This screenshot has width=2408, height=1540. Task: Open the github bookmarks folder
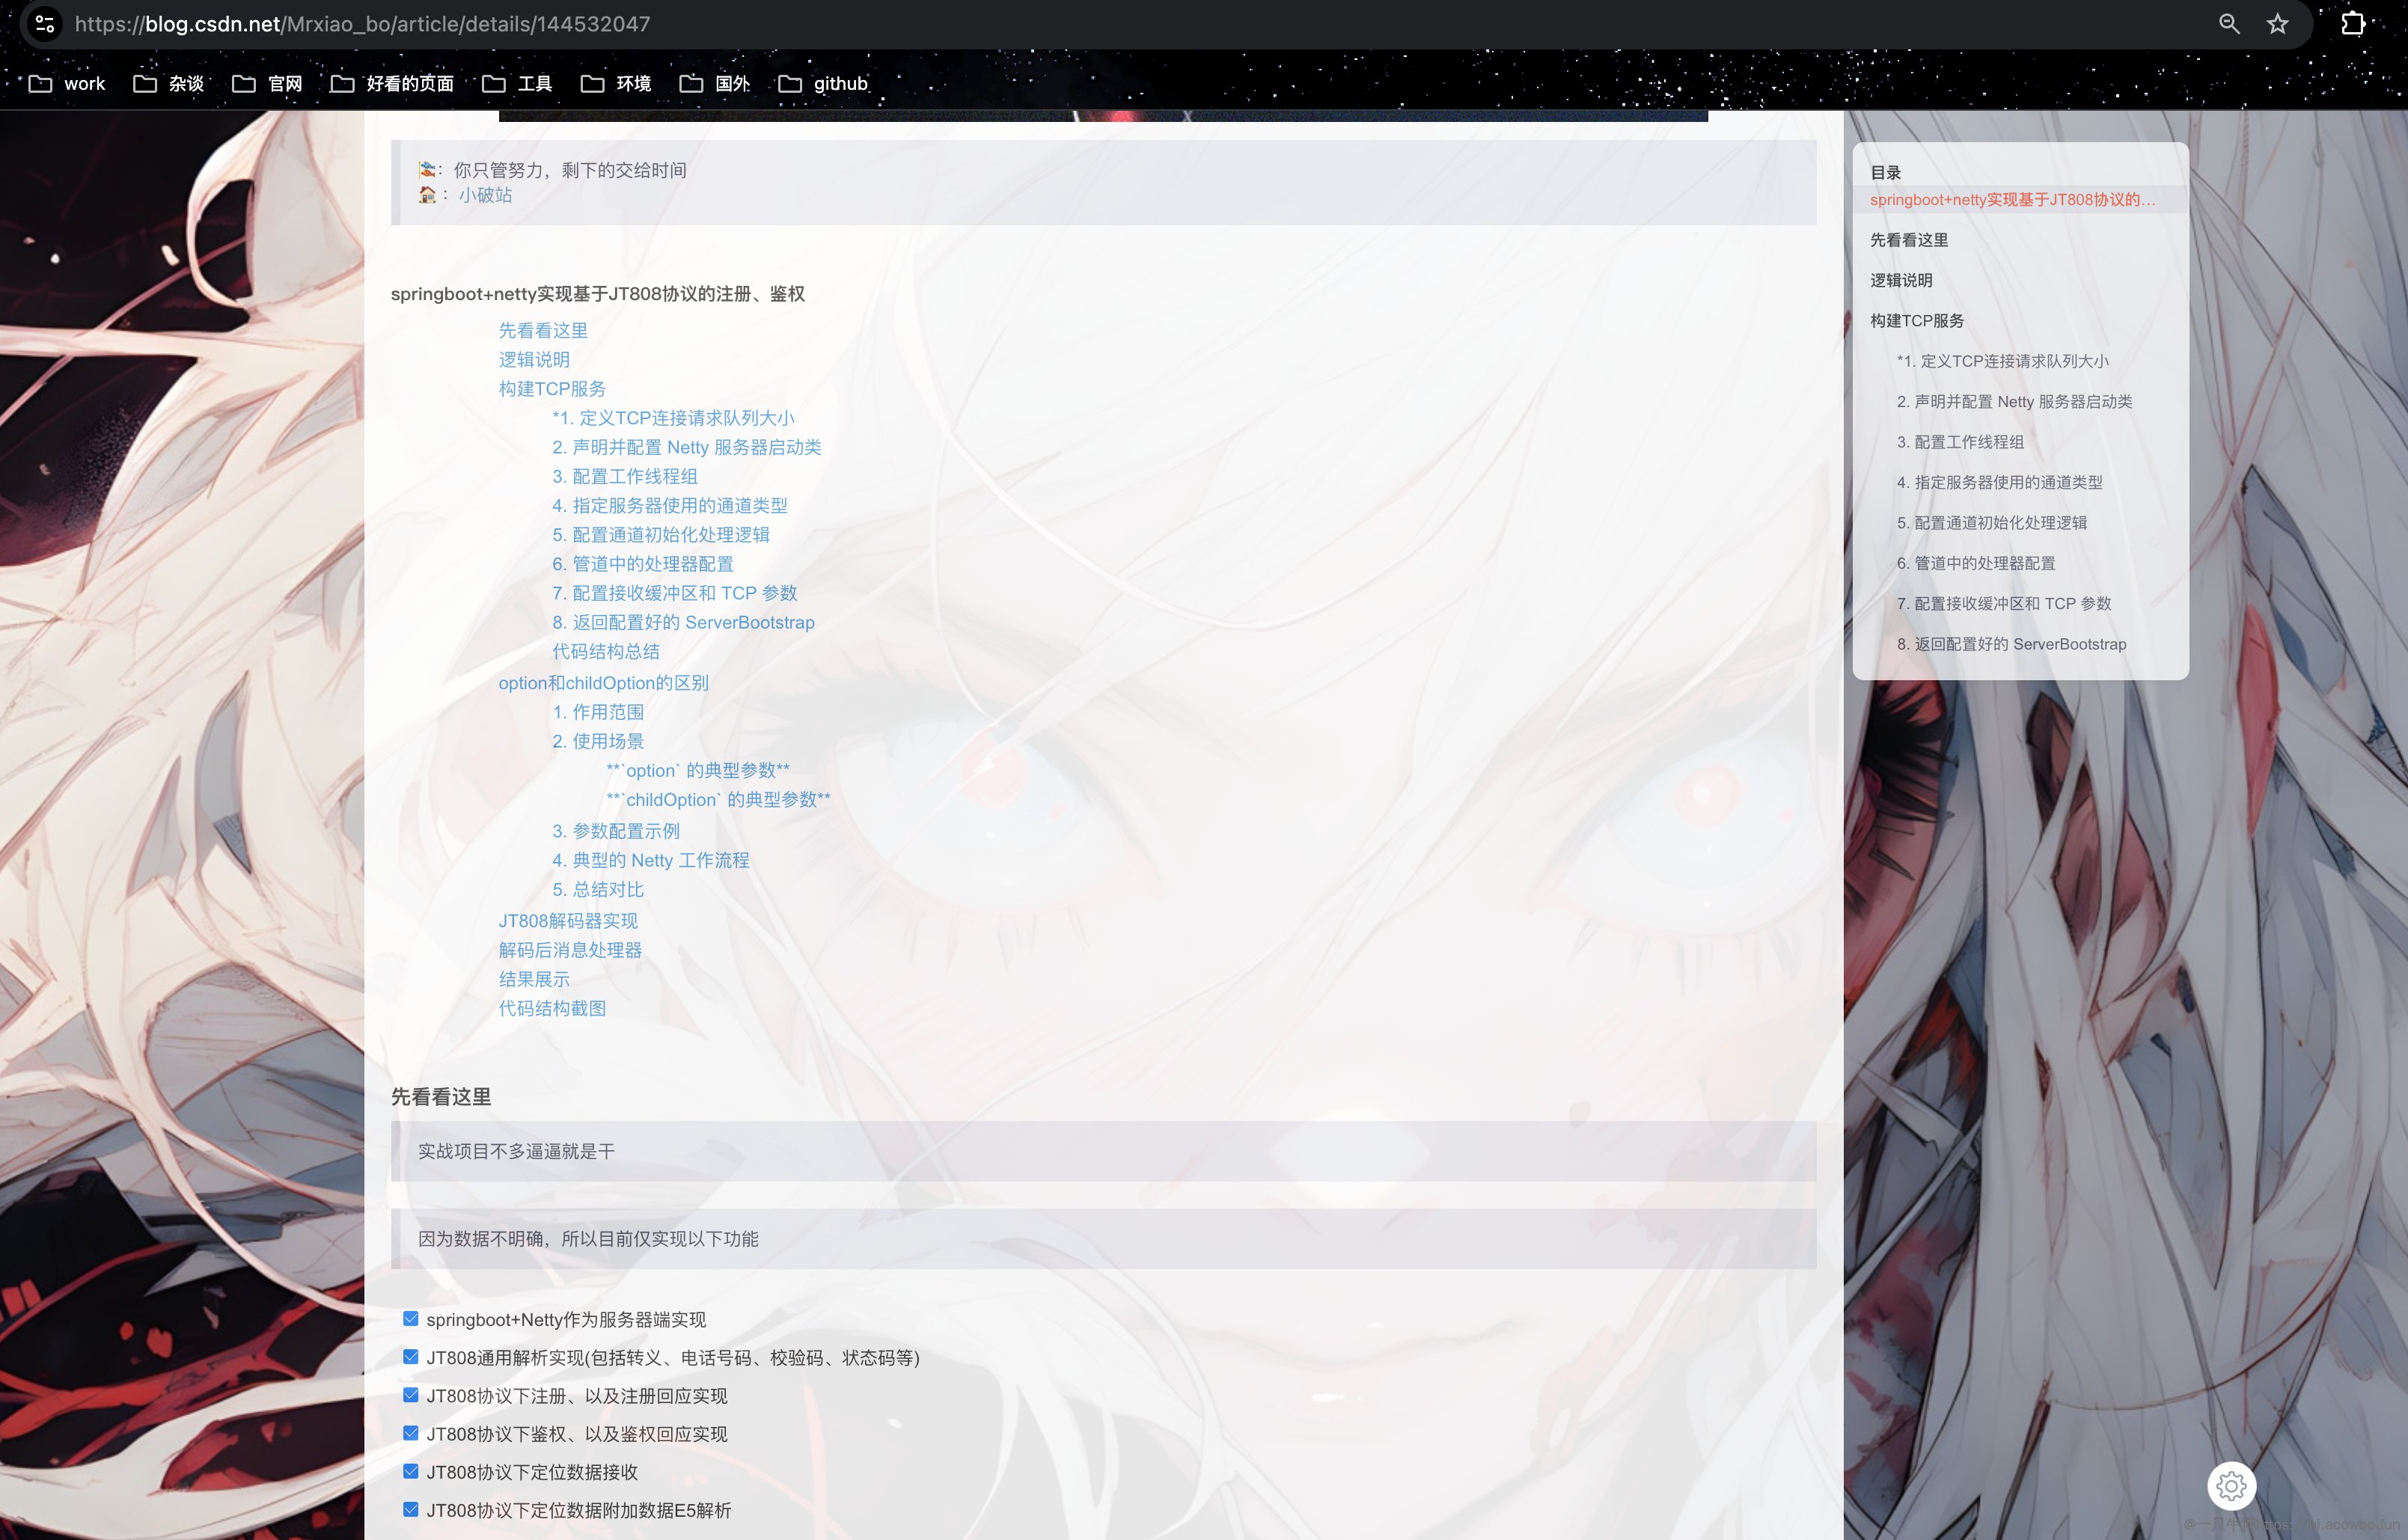click(x=823, y=84)
